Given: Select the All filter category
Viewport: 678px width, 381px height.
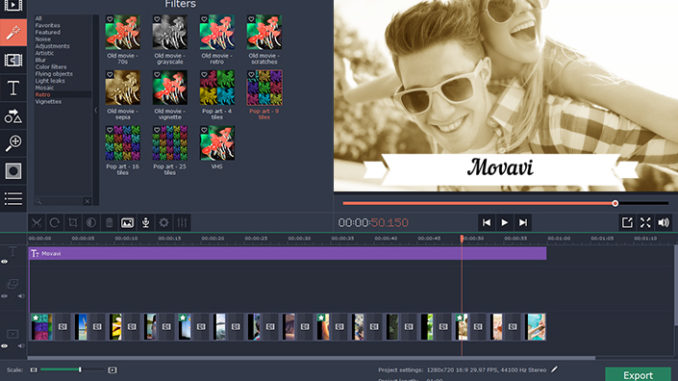Looking at the screenshot, I should tap(38, 19).
